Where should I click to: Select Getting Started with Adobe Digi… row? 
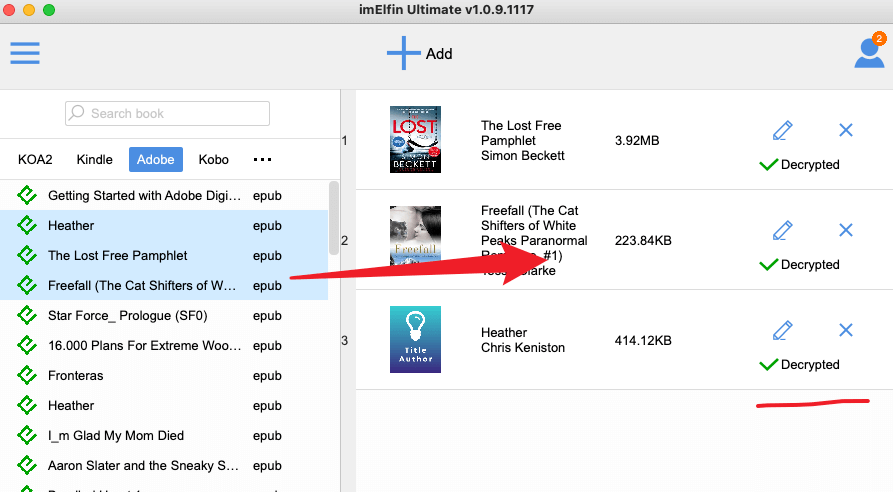[x=164, y=195]
